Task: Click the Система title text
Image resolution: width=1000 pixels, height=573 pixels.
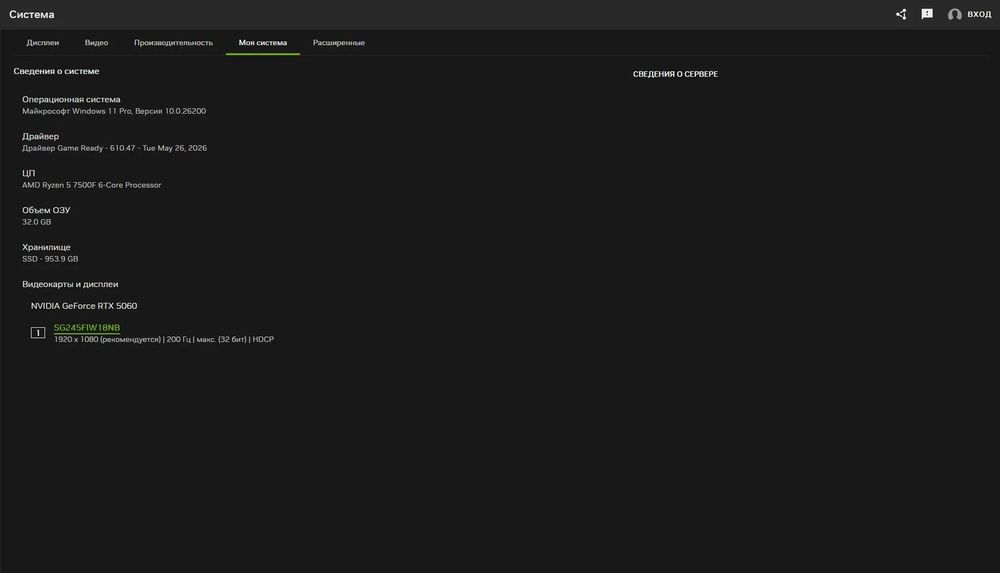Action: pyautogui.click(x=32, y=14)
